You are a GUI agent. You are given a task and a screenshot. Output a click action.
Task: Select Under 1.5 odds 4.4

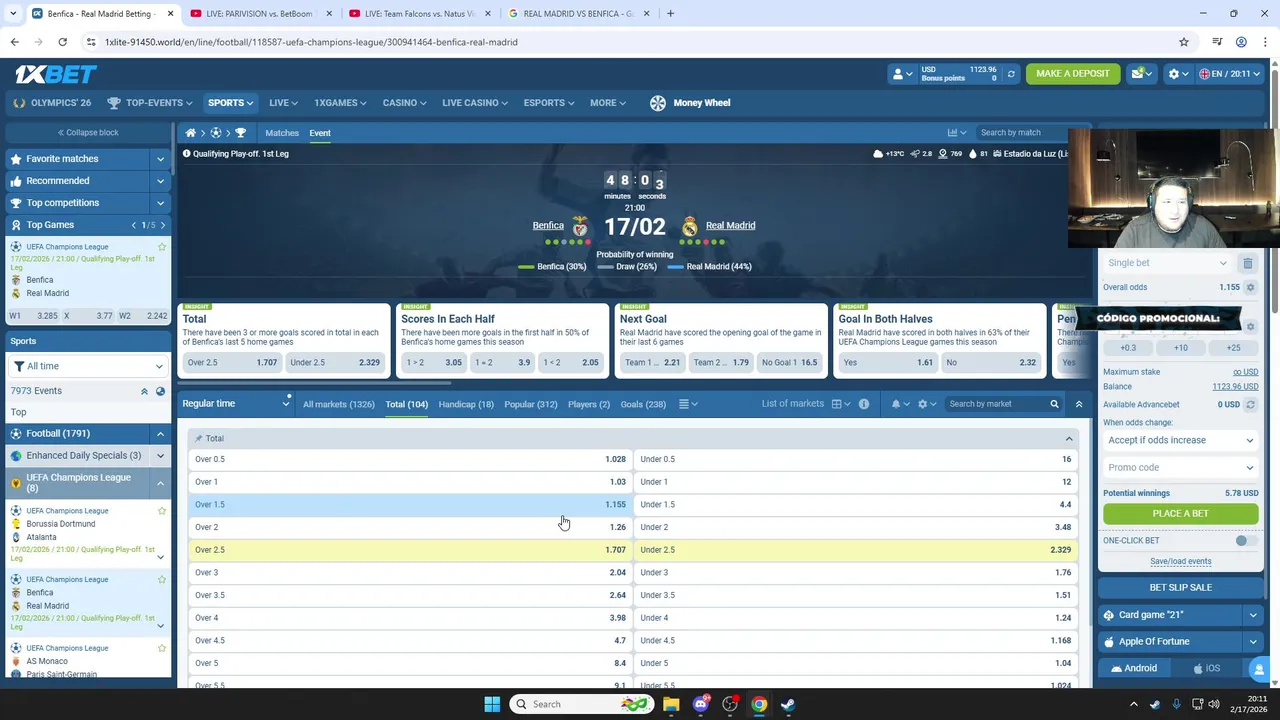855,504
